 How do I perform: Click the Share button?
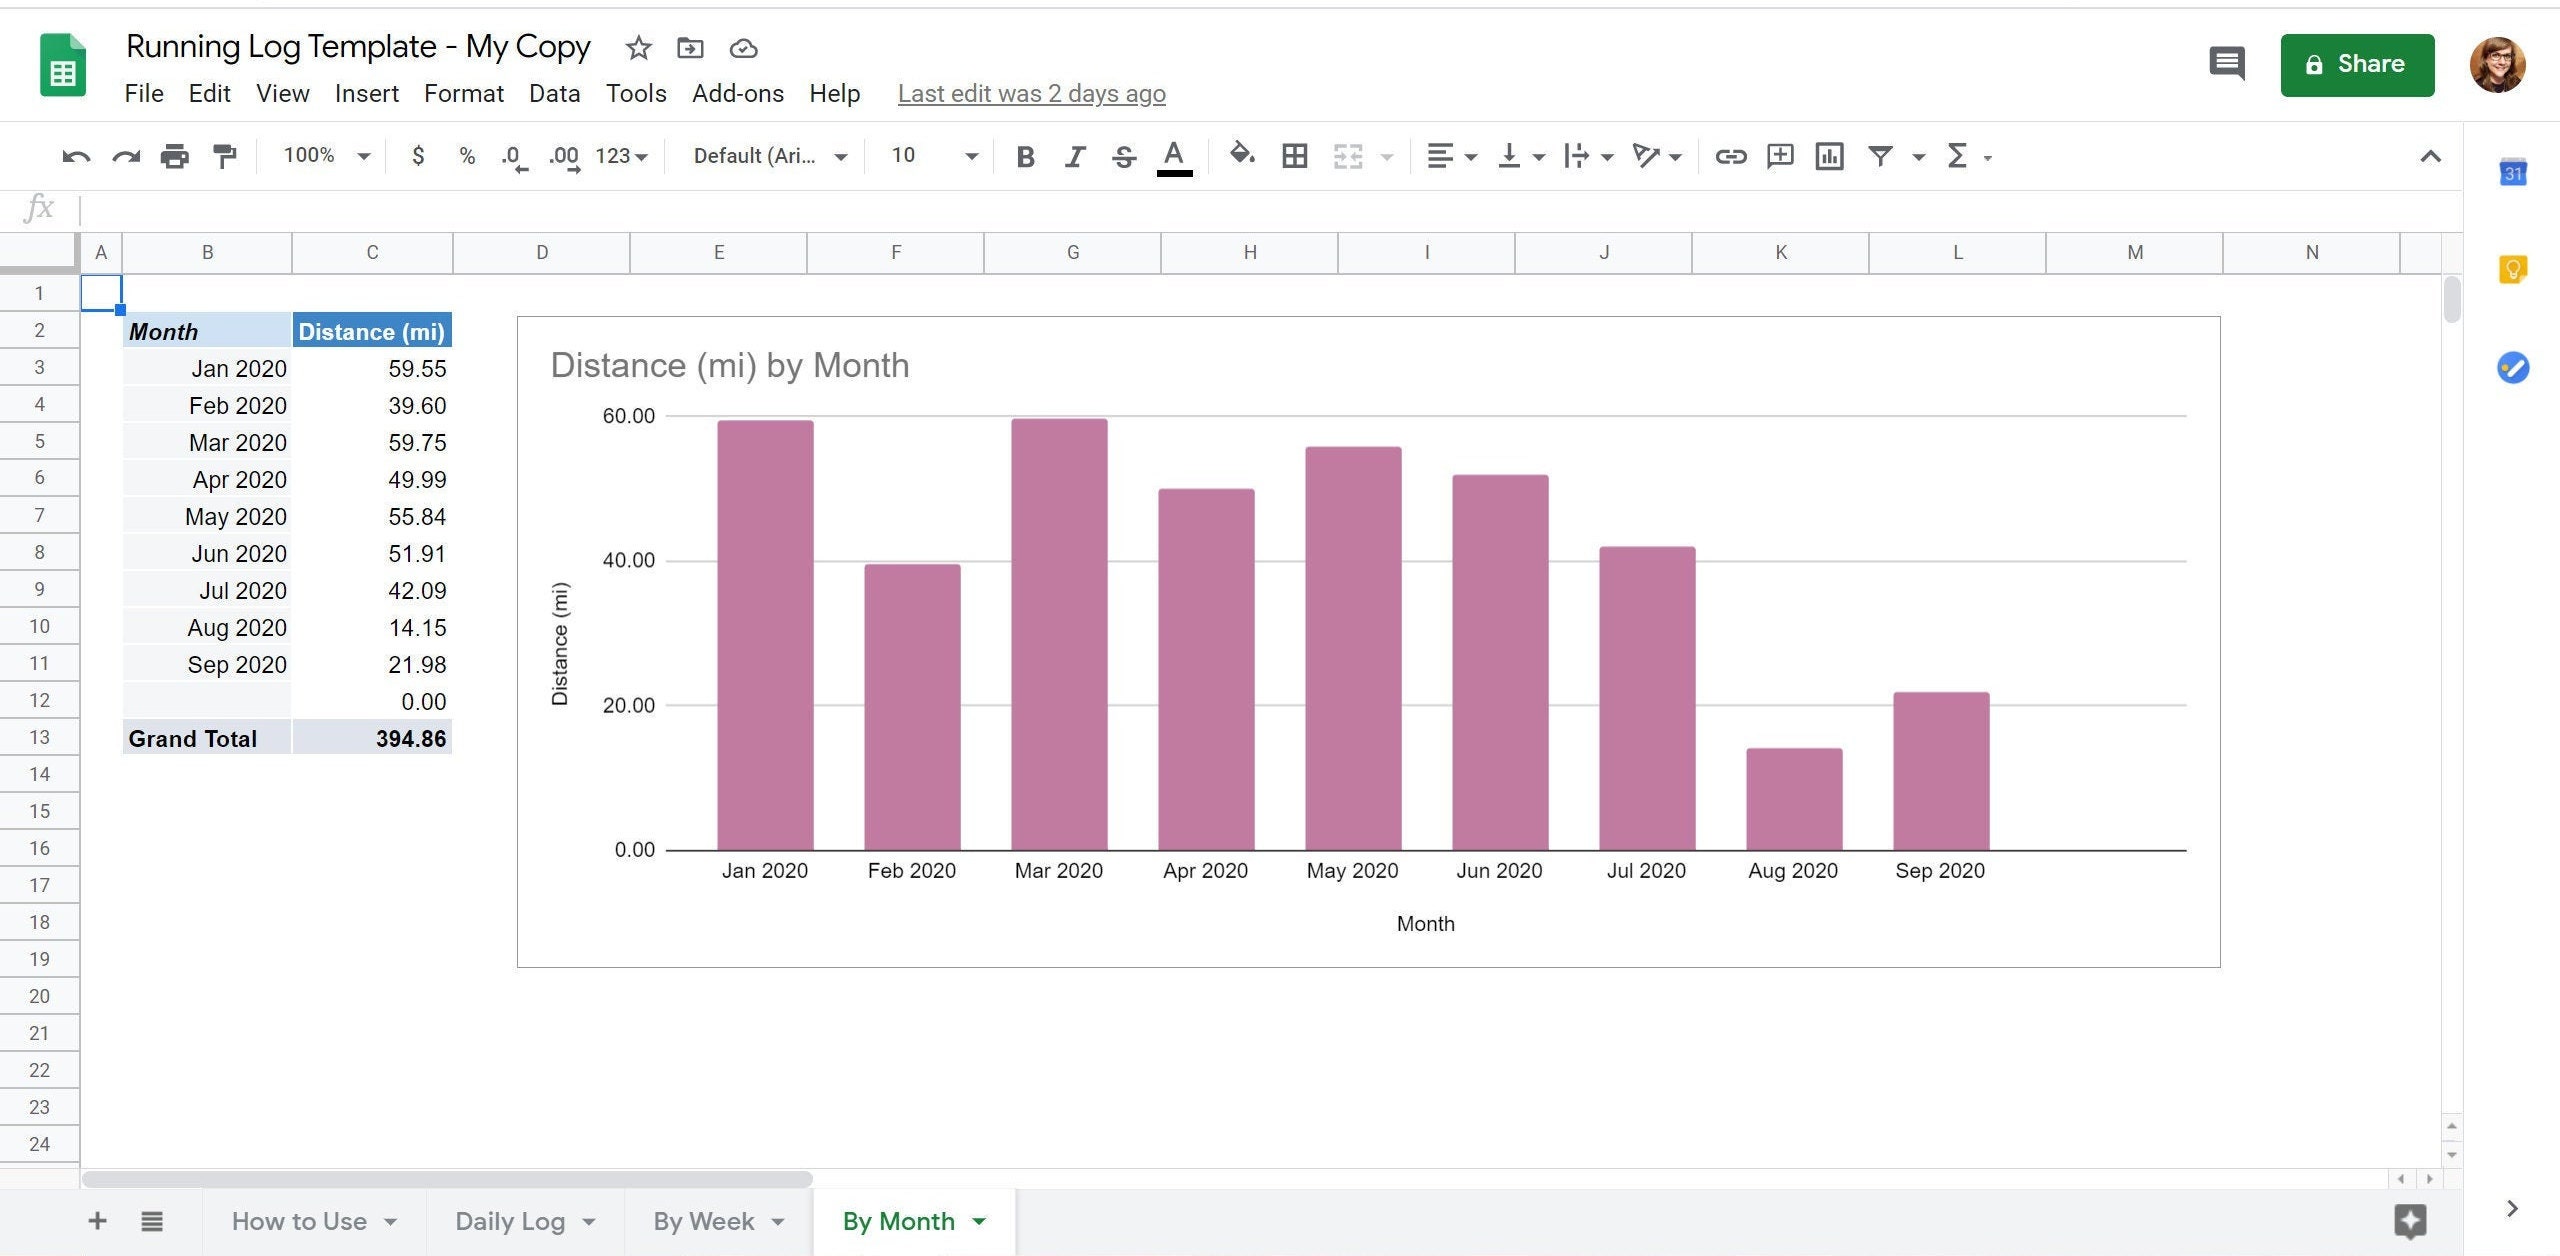click(x=2357, y=64)
